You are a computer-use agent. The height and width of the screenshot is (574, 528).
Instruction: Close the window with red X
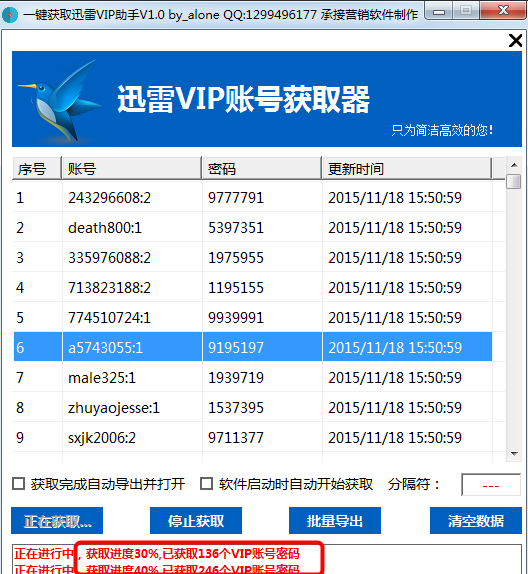[x=503, y=11]
